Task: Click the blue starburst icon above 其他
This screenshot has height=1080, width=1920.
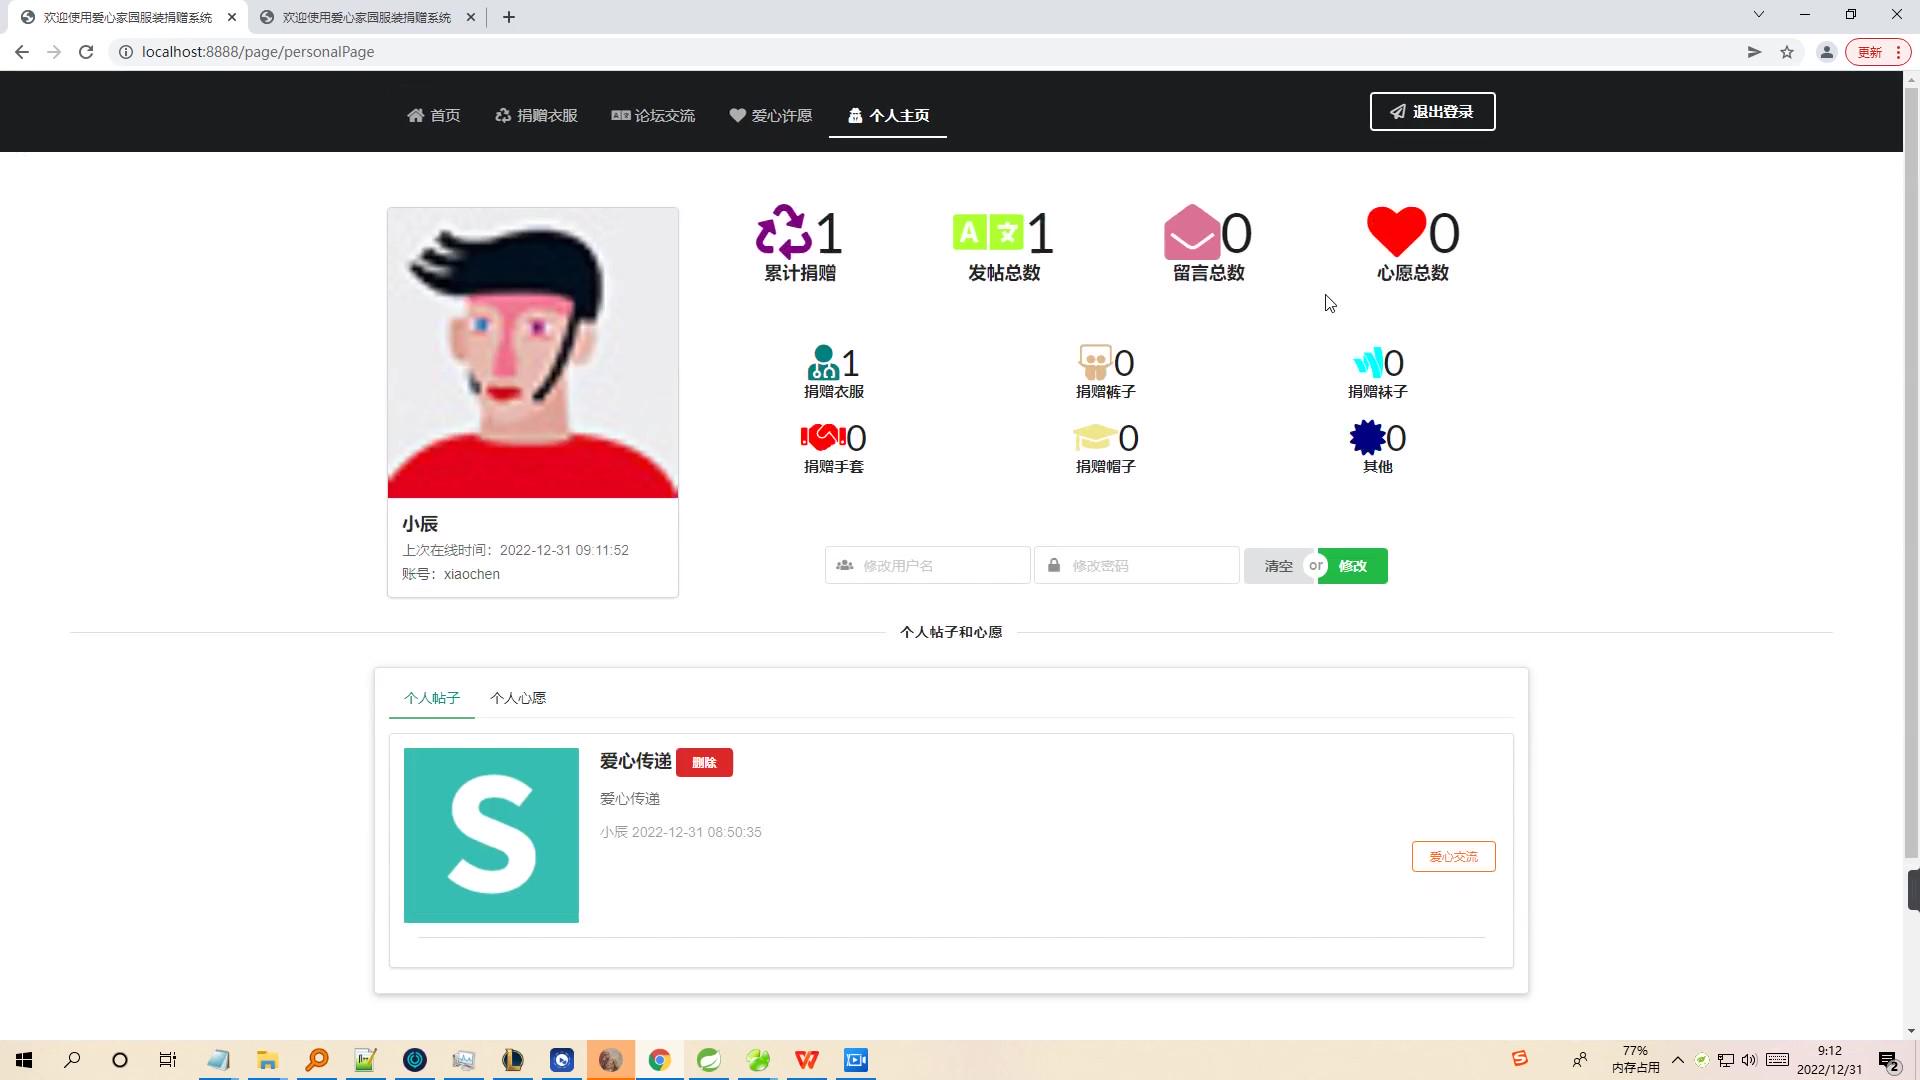Action: [x=1367, y=437]
